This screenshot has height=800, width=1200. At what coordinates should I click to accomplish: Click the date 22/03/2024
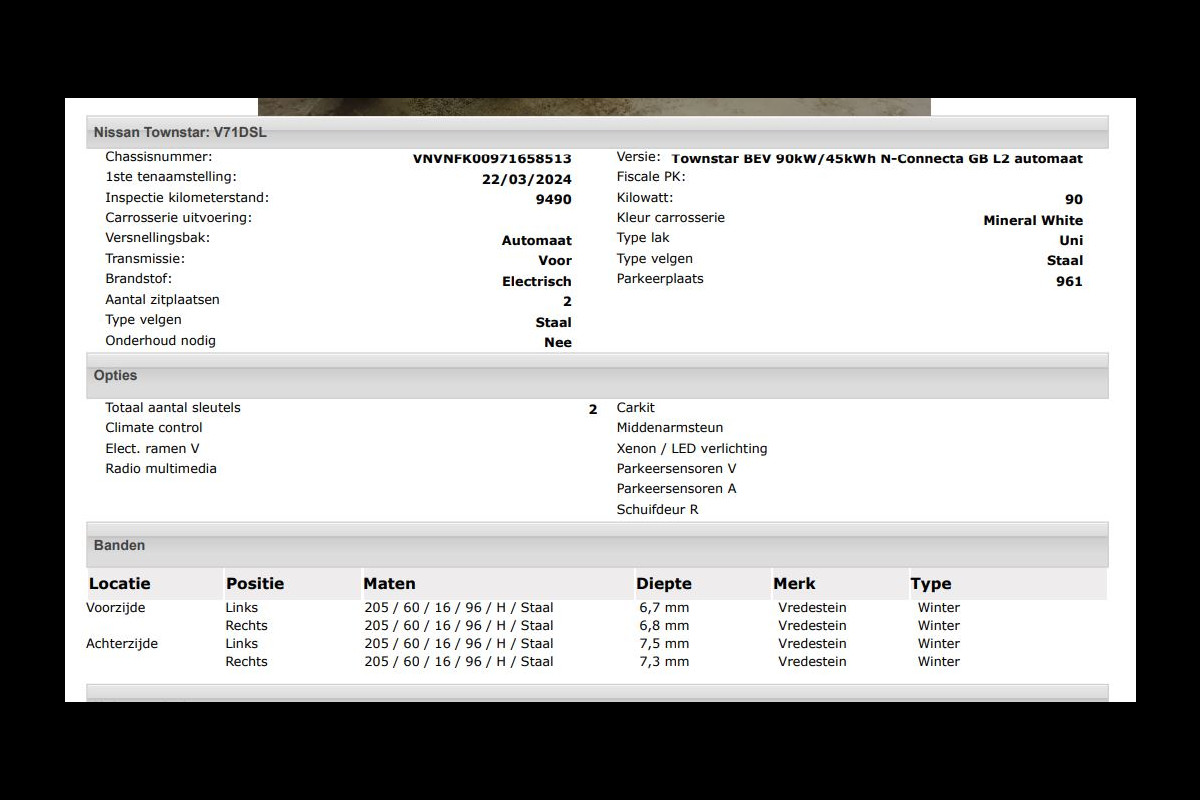pyautogui.click(x=526, y=179)
